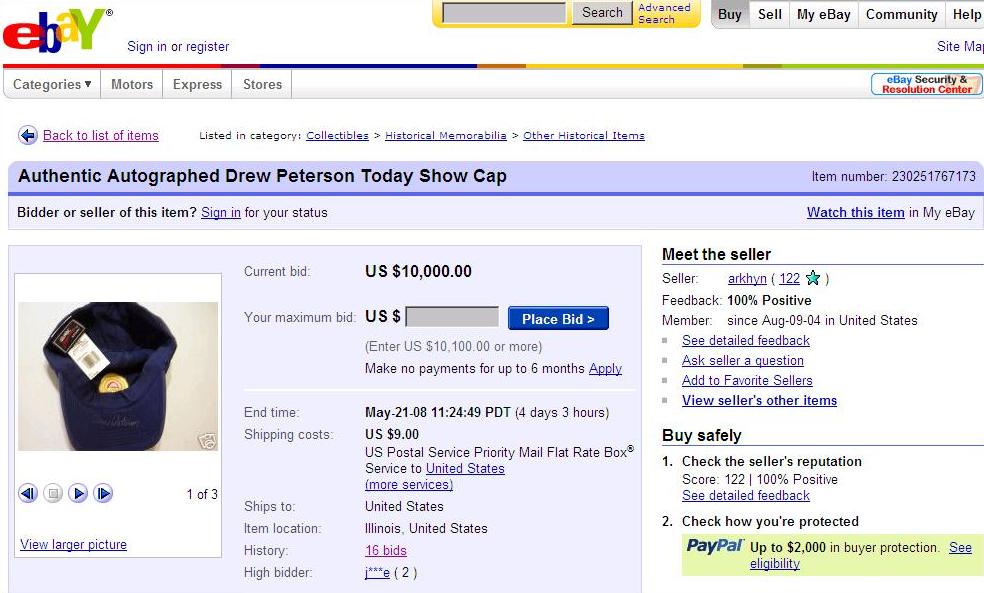This screenshot has width=984, height=593.
Task: Click Watch this item link
Action: (855, 213)
